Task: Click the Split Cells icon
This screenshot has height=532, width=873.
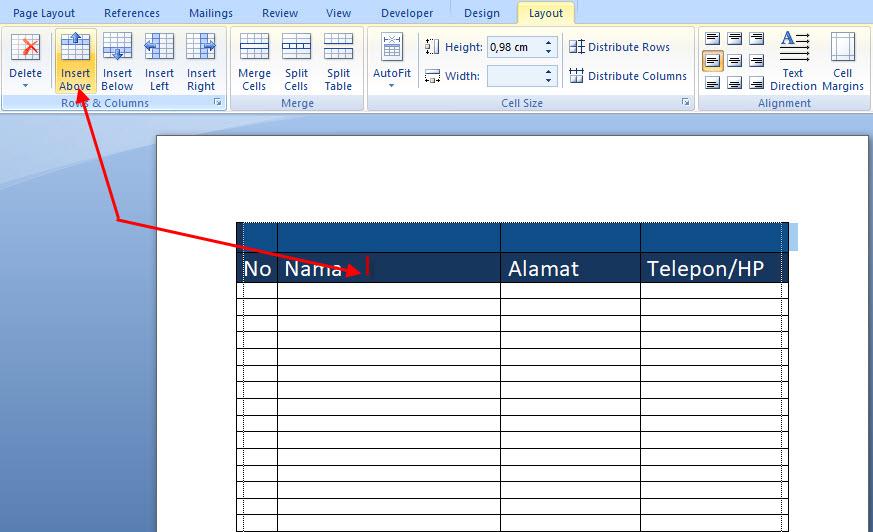Action: click(296, 47)
